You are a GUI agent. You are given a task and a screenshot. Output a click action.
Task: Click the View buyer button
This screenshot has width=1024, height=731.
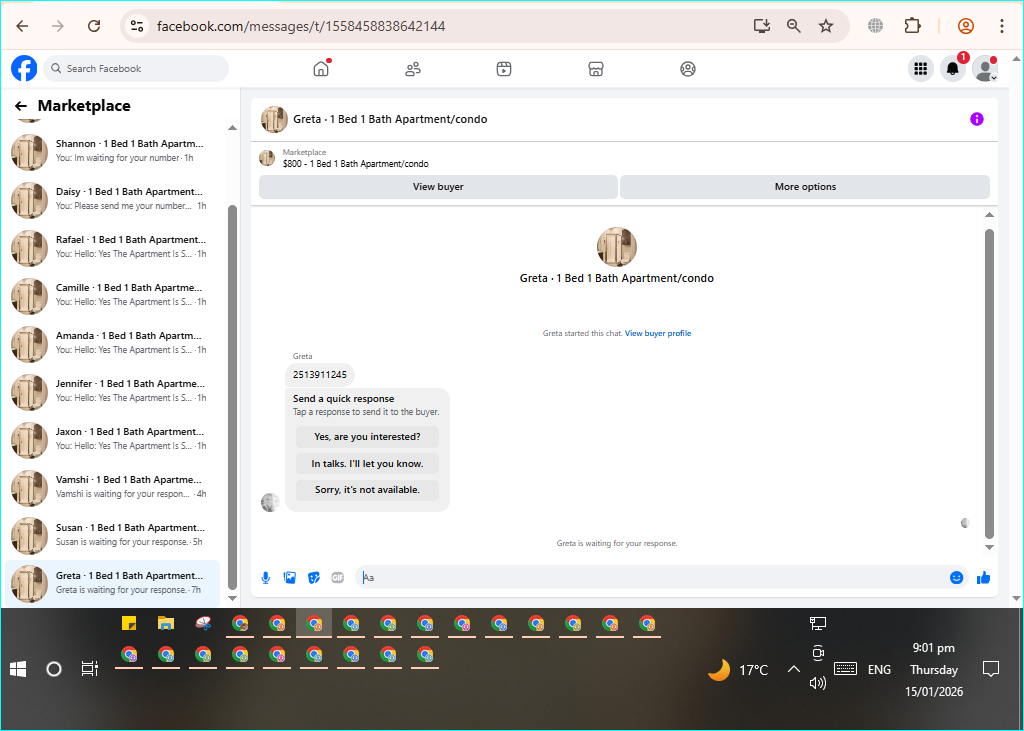438,187
